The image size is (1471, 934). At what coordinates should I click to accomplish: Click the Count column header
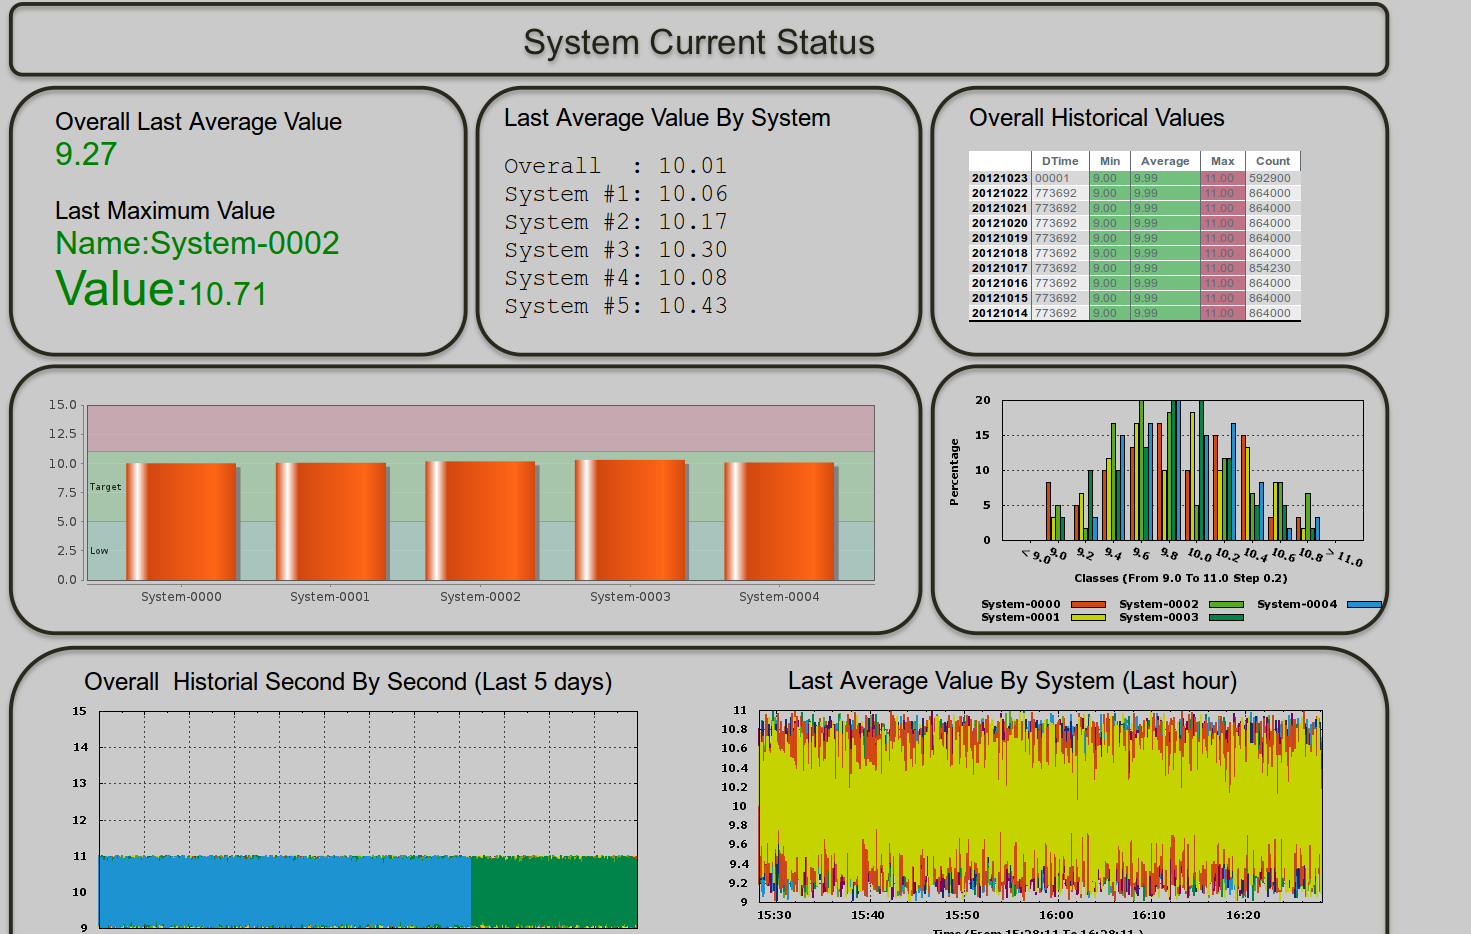click(x=1272, y=161)
